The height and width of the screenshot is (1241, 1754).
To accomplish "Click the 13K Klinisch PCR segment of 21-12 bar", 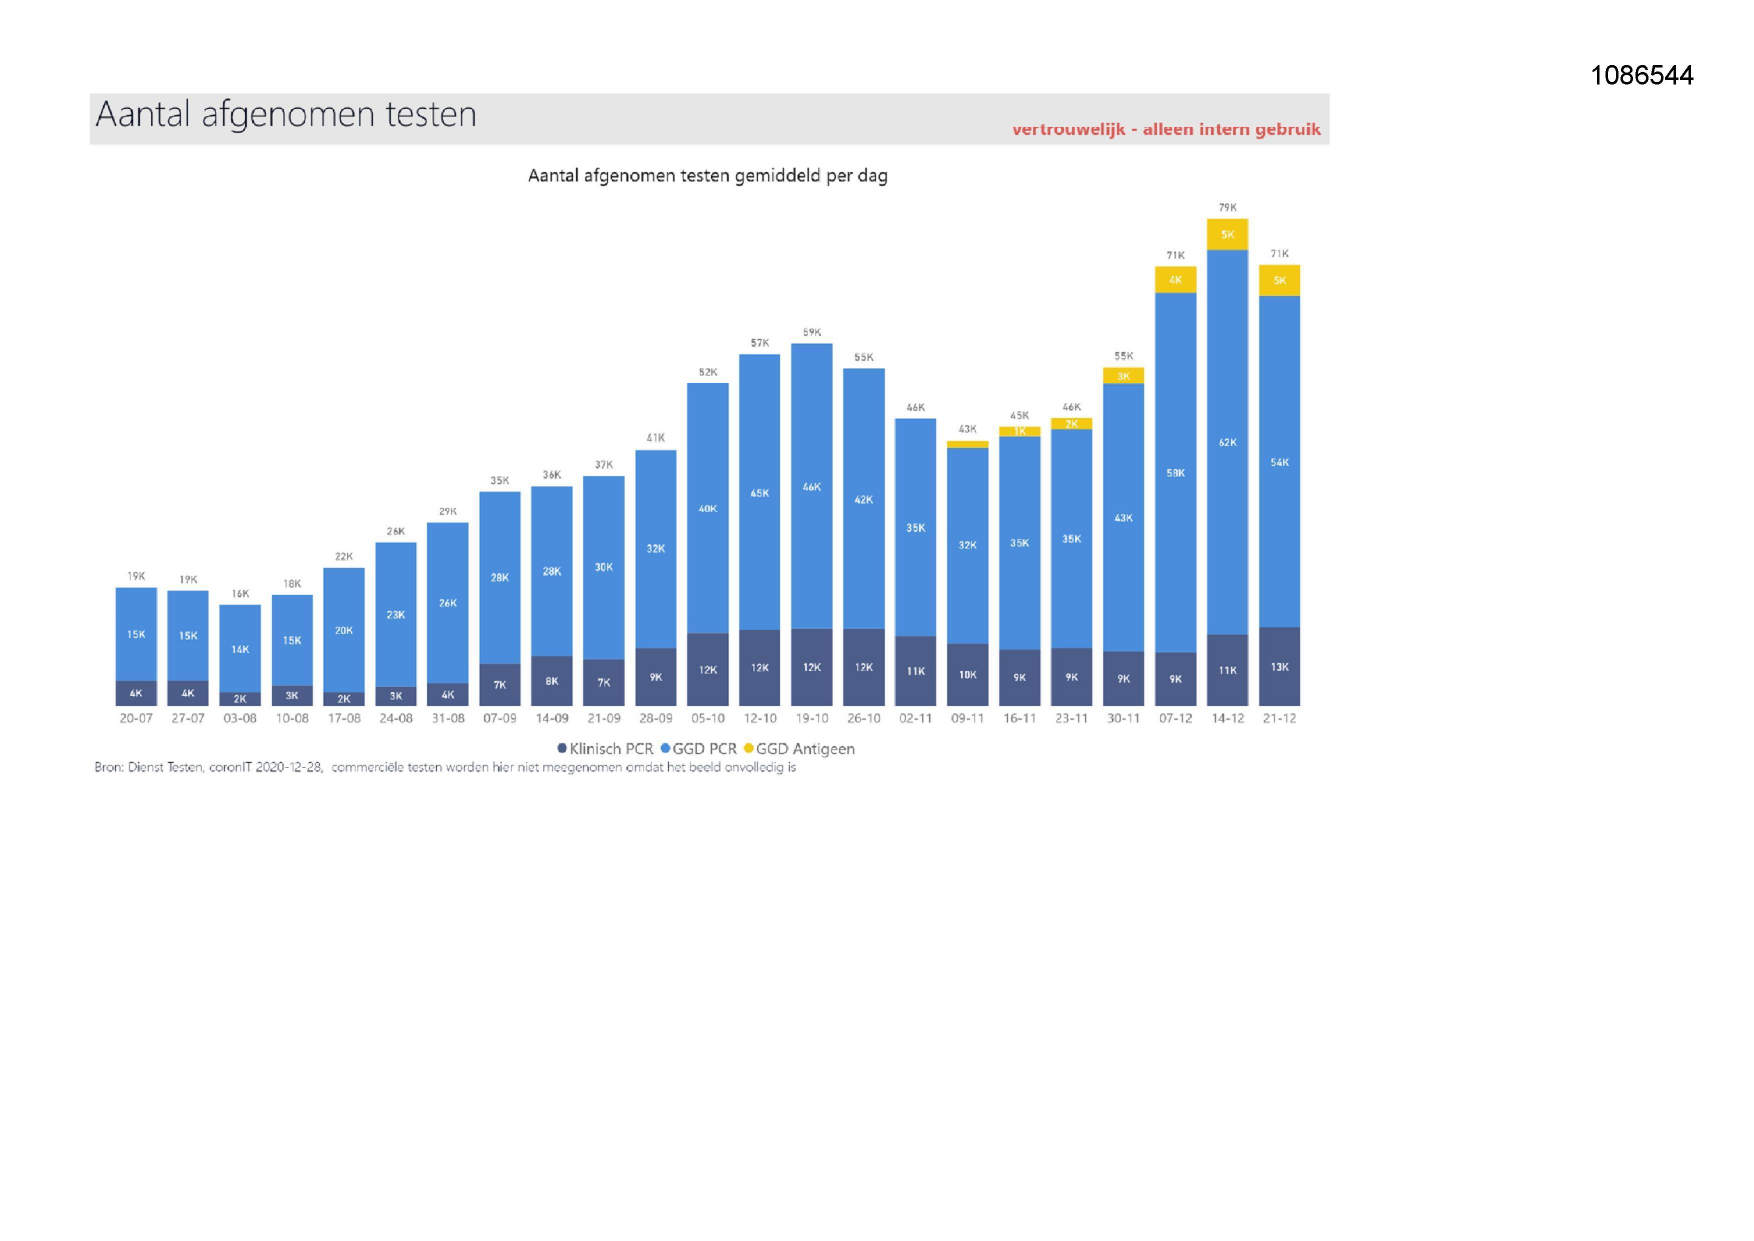I will [1279, 667].
